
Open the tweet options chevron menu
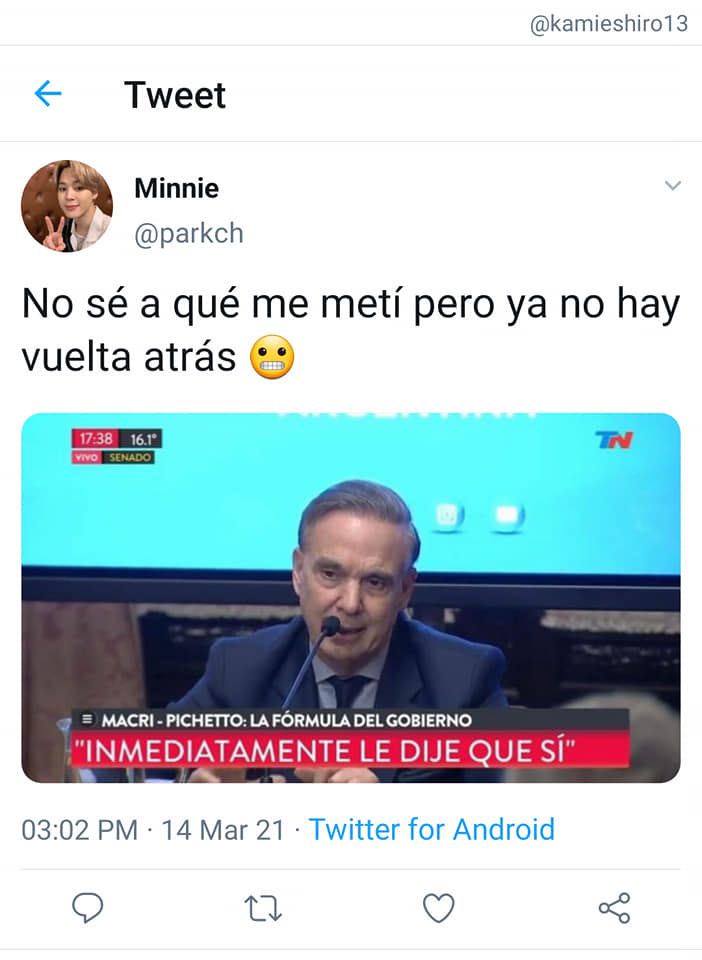(673, 185)
